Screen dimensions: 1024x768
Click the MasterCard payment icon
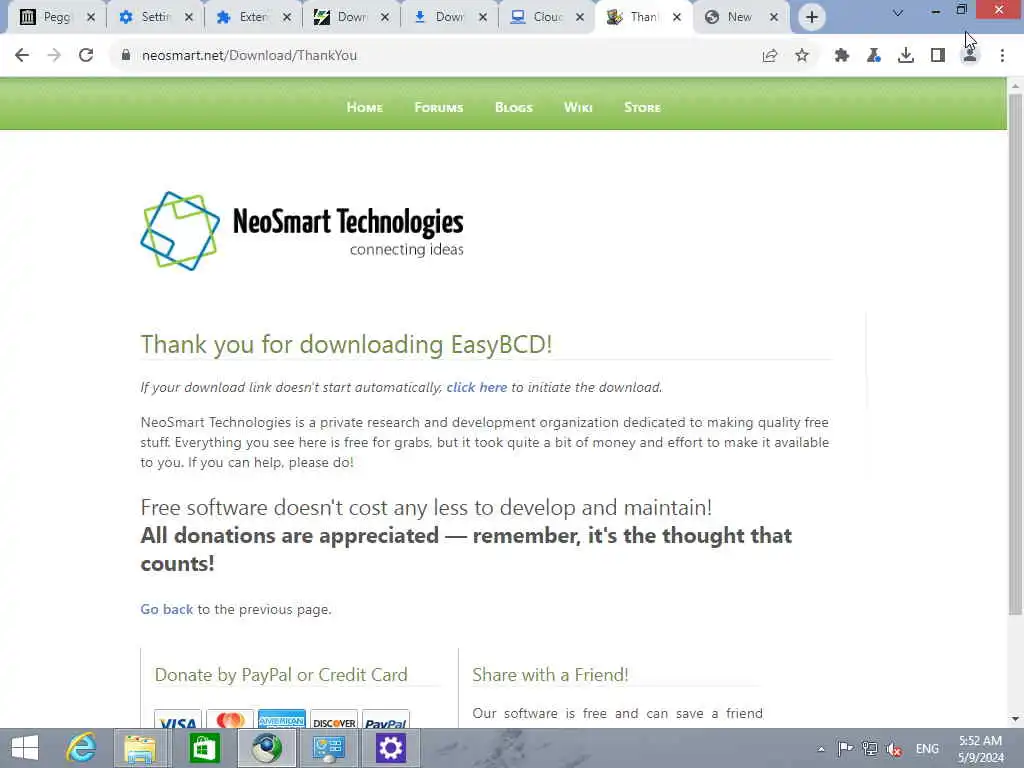pos(230,720)
